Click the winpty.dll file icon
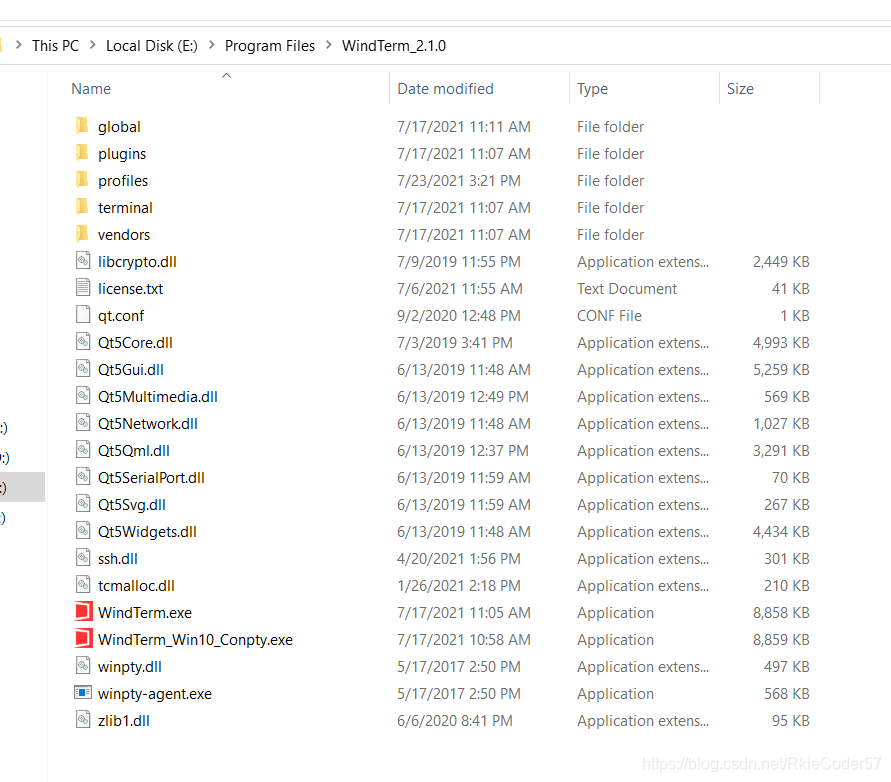891x782 pixels. (x=83, y=665)
